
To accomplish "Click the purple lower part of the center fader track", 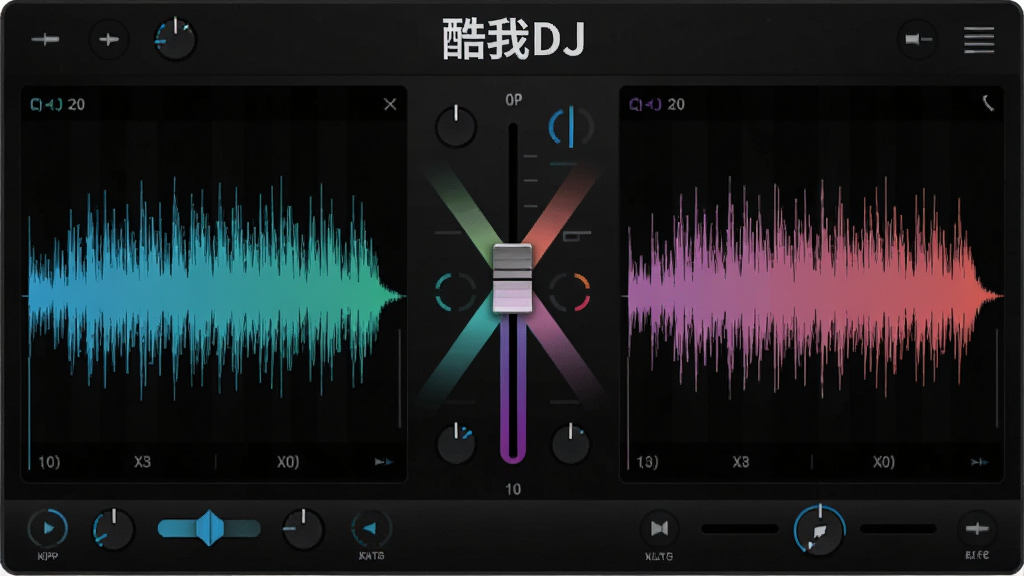I will (513, 389).
